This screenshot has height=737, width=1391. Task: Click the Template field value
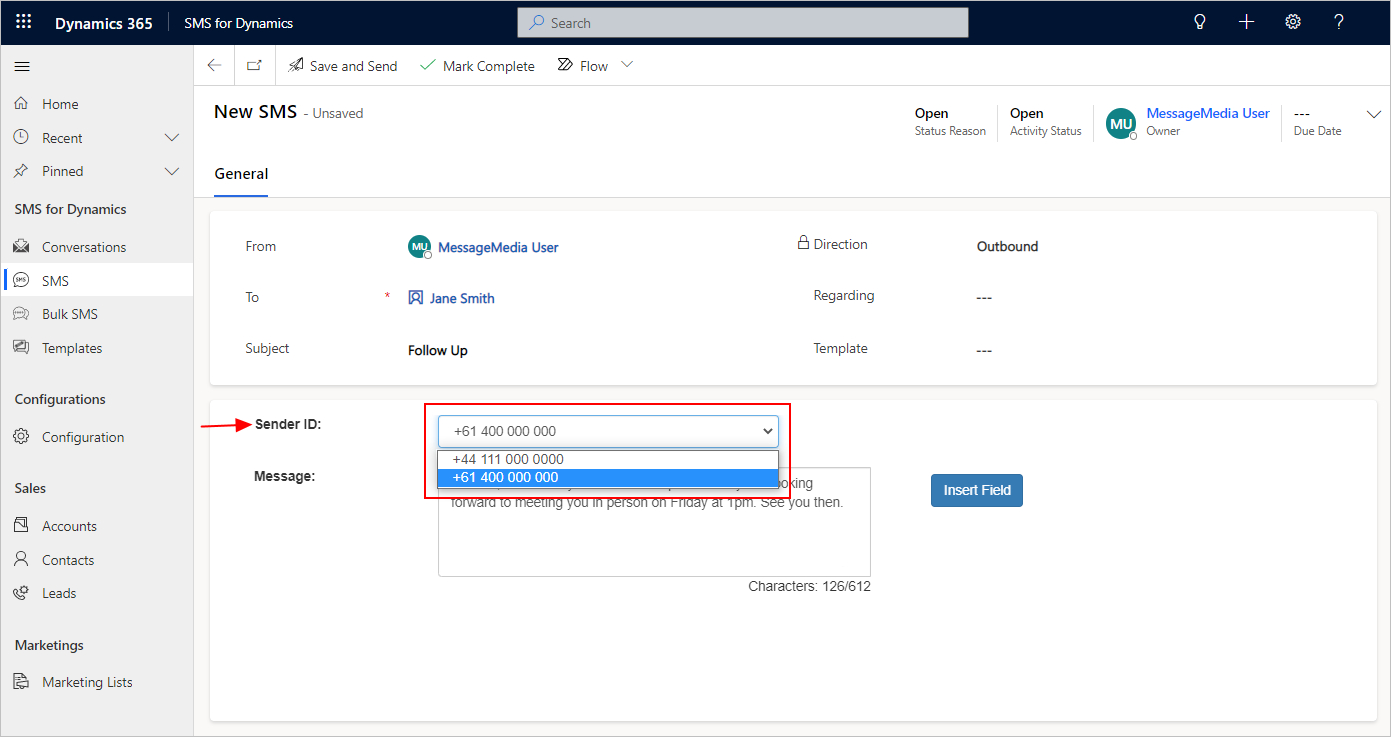[x=984, y=351]
